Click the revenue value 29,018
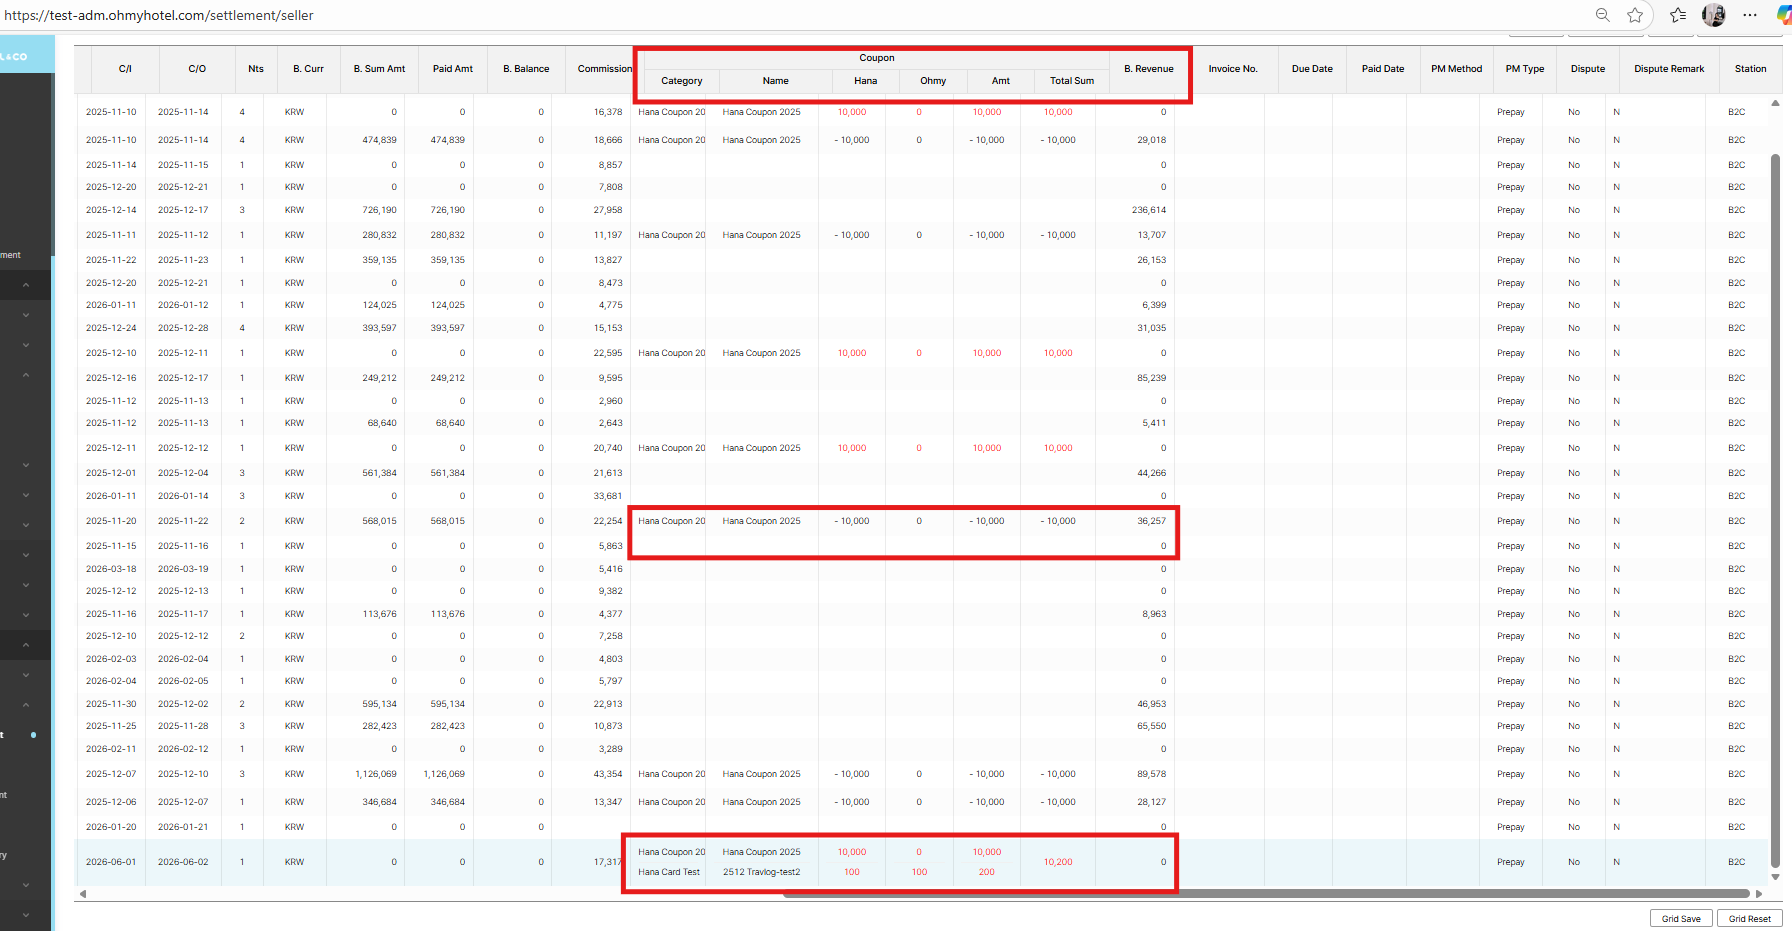The width and height of the screenshot is (1792, 931). pos(1152,140)
